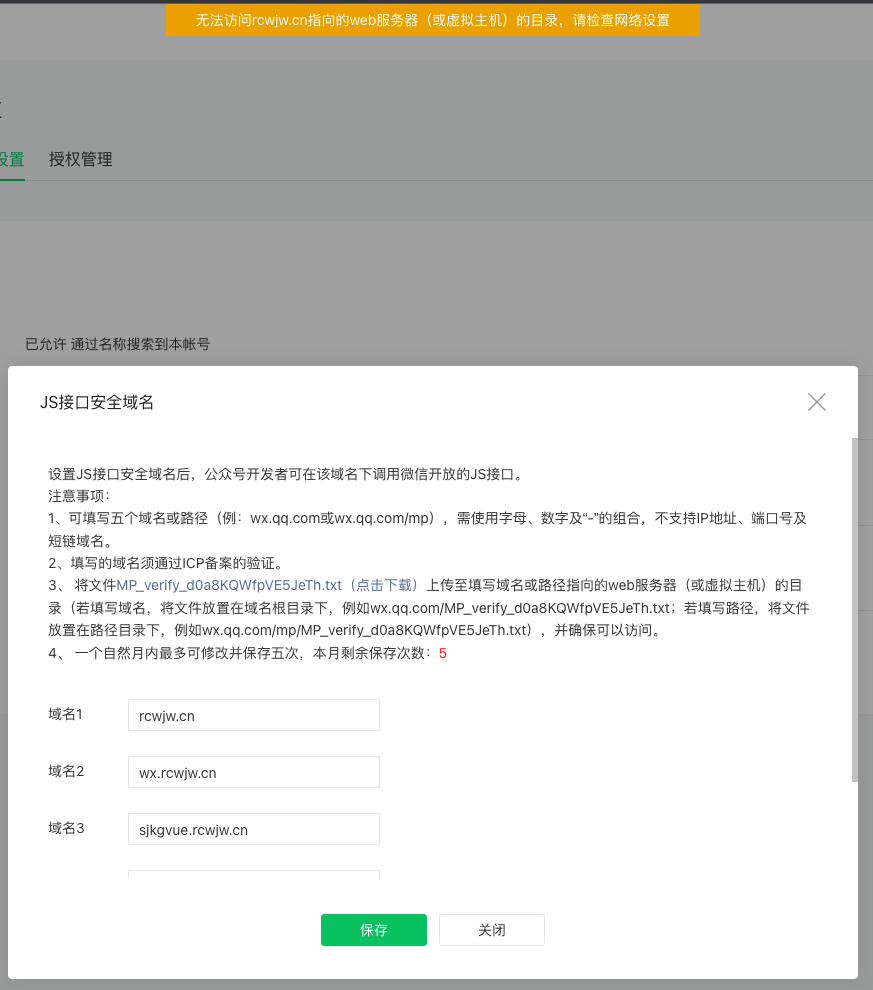Click the 关闭 button
This screenshot has height=990, width=873.
point(492,929)
